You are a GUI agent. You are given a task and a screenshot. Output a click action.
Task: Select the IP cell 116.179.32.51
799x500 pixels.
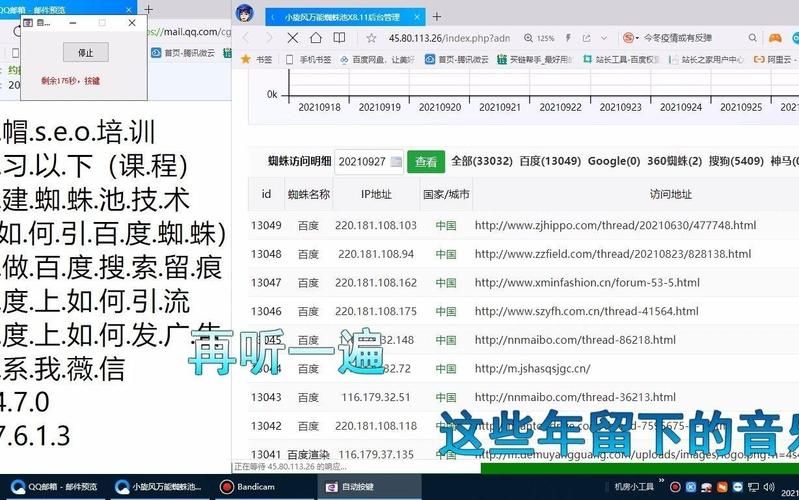tap(376, 397)
